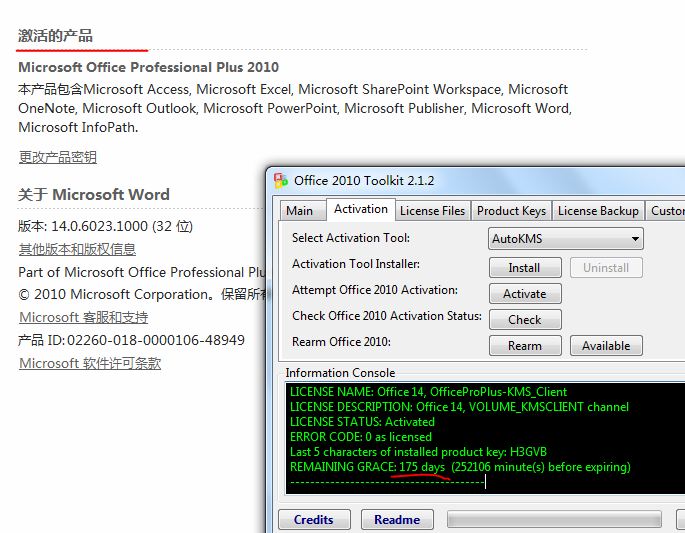Screen dimensions: 685x533
Task: Click the Available button next to Rearm
Action: (x=606, y=346)
